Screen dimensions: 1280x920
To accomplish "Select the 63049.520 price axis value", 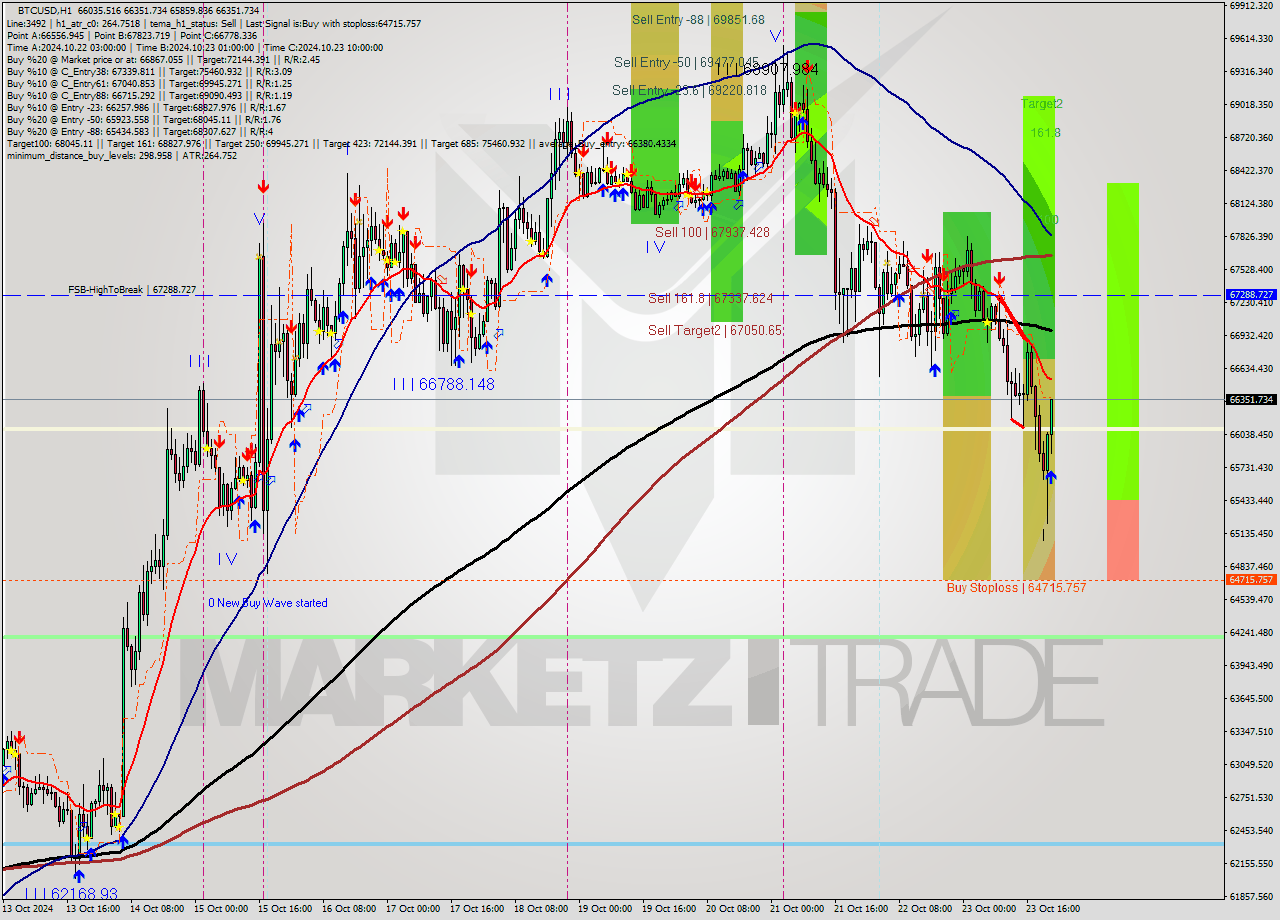I will click(x=1250, y=764).
